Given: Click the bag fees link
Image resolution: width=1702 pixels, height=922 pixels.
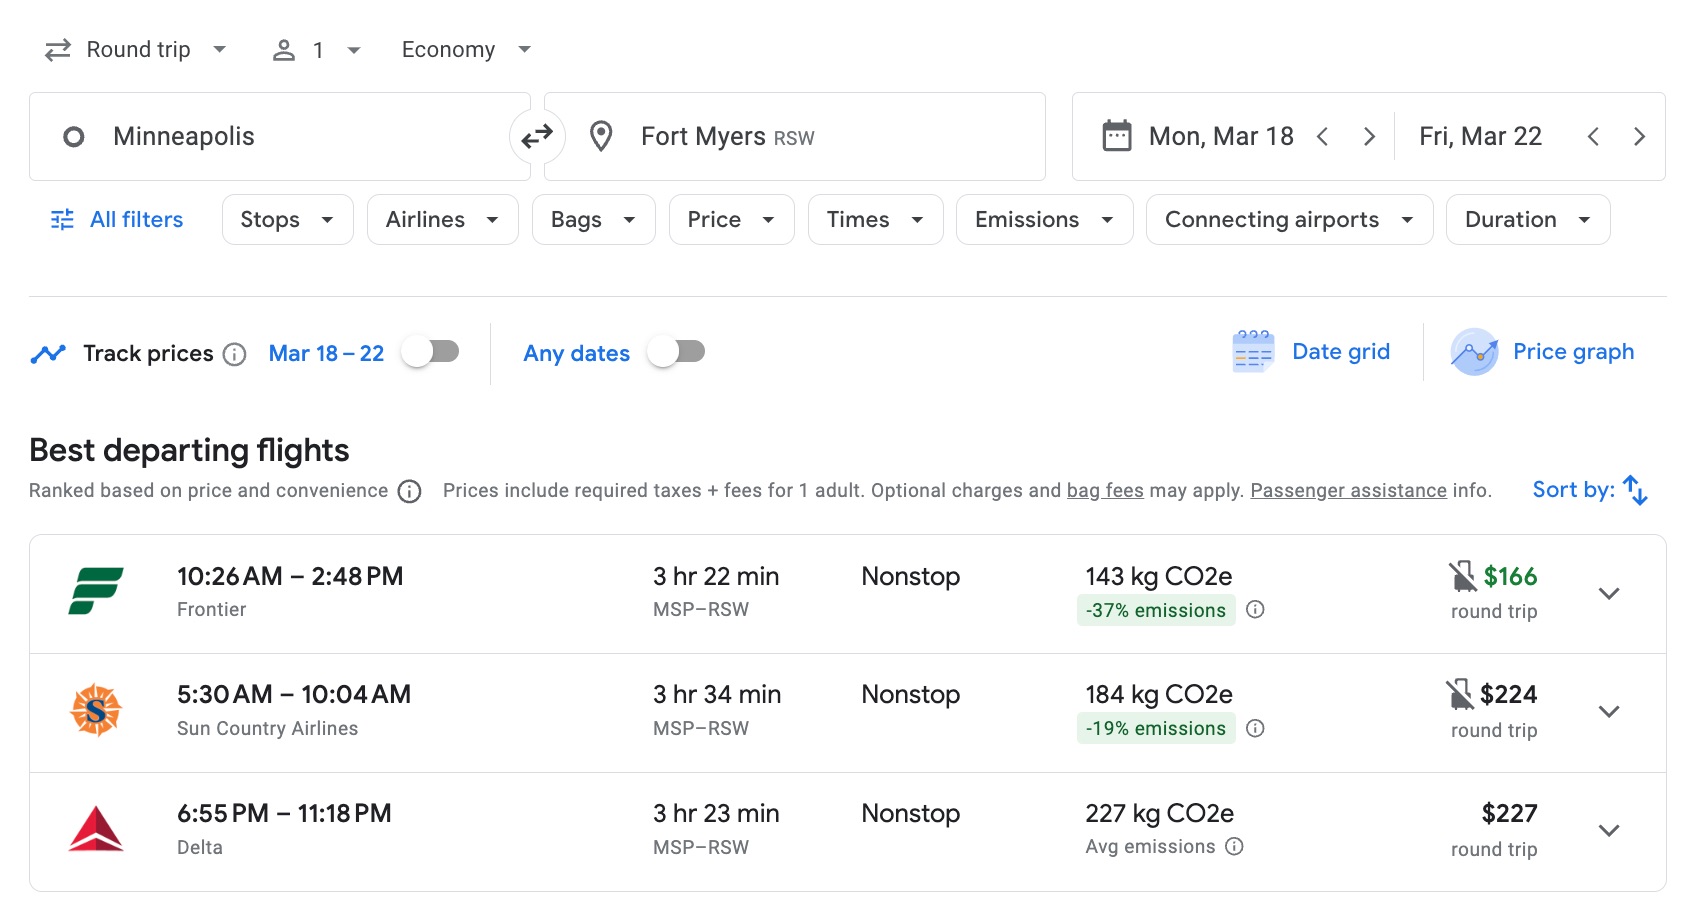Looking at the screenshot, I should (x=1104, y=489).
